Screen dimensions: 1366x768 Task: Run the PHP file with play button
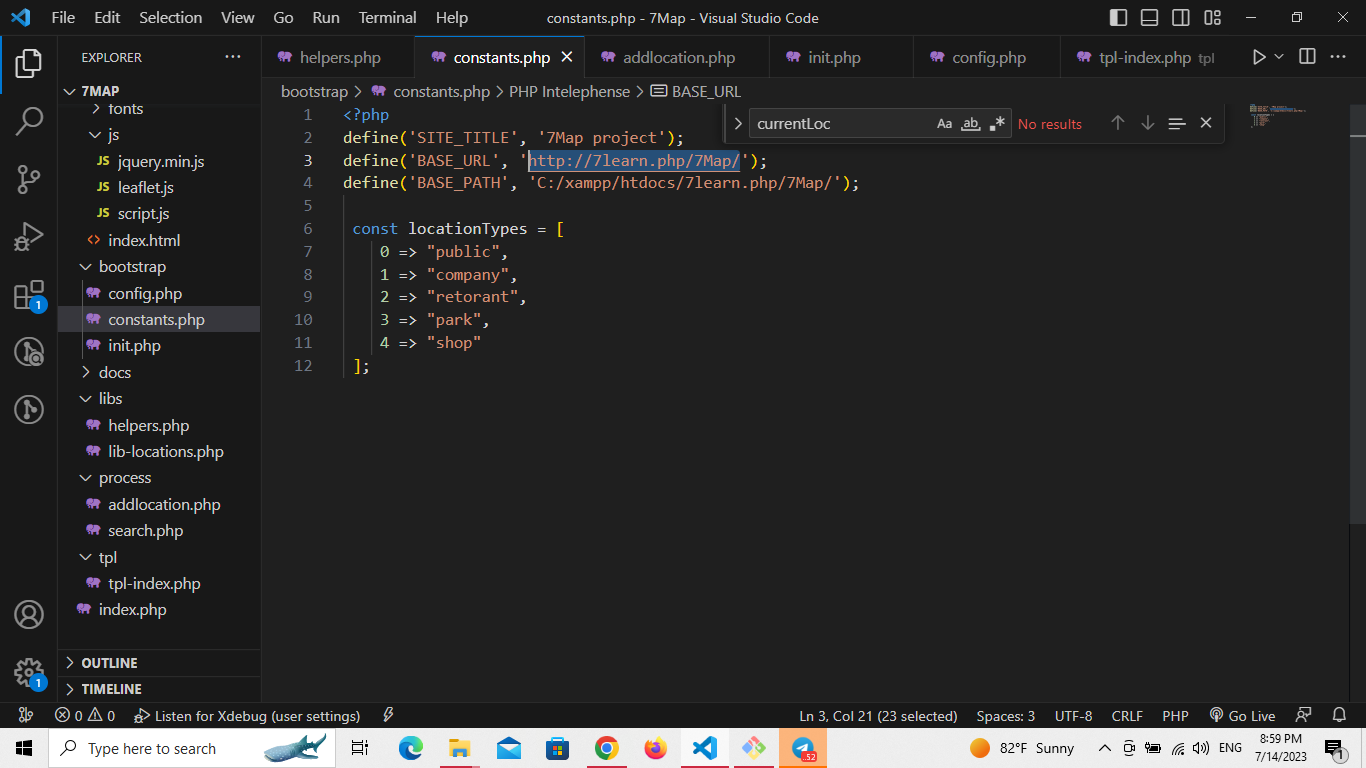tap(1259, 57)
